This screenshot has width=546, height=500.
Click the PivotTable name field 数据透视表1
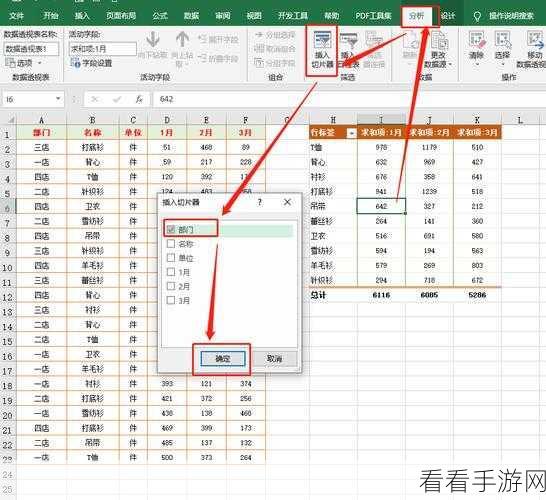click(31, 49)
